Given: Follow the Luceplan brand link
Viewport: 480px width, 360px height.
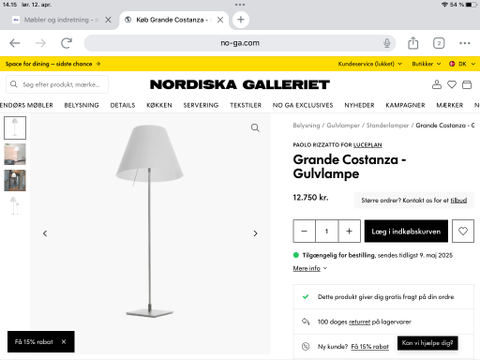Looking at the screenshot, I should tap(368, 145).
